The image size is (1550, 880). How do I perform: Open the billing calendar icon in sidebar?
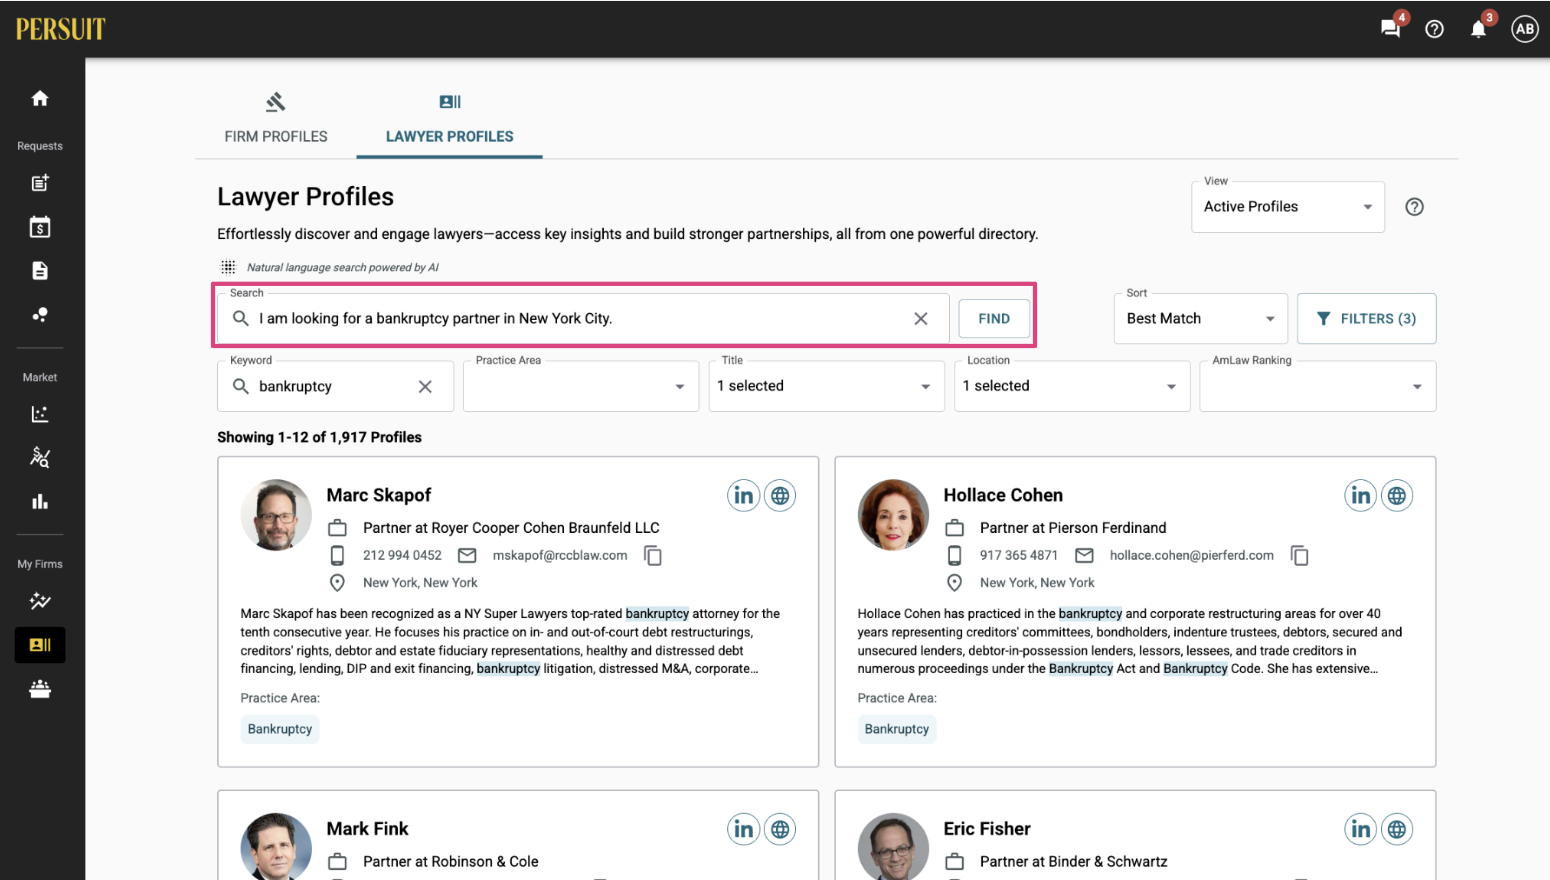(x=40, y=227)
